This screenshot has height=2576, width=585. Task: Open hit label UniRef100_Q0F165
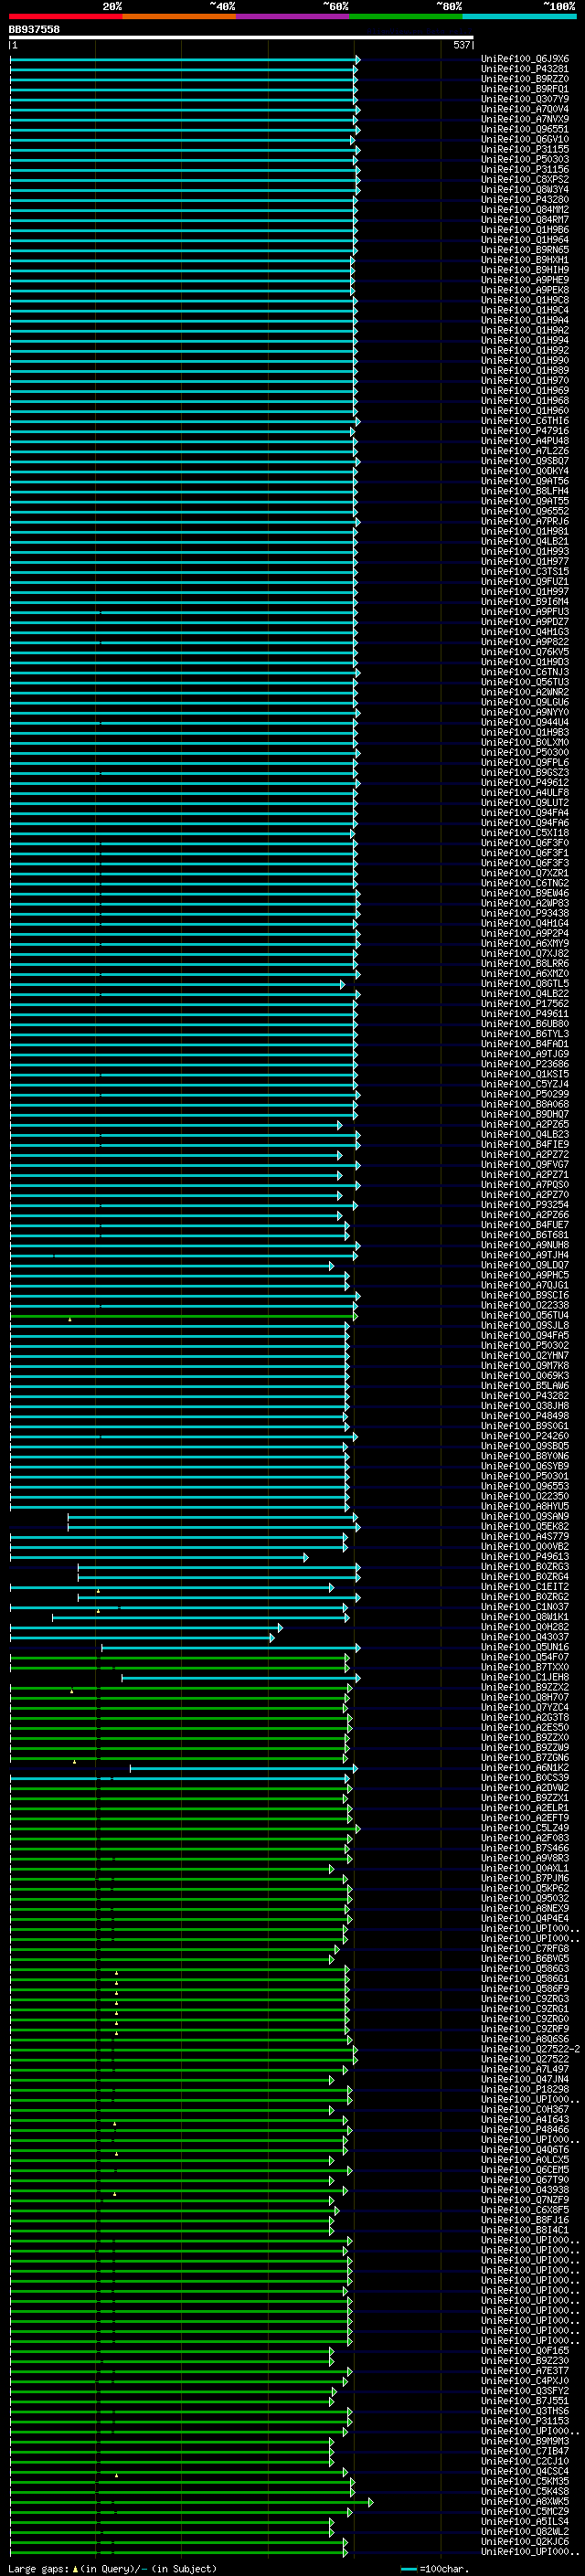click(x=525, y=2350)
